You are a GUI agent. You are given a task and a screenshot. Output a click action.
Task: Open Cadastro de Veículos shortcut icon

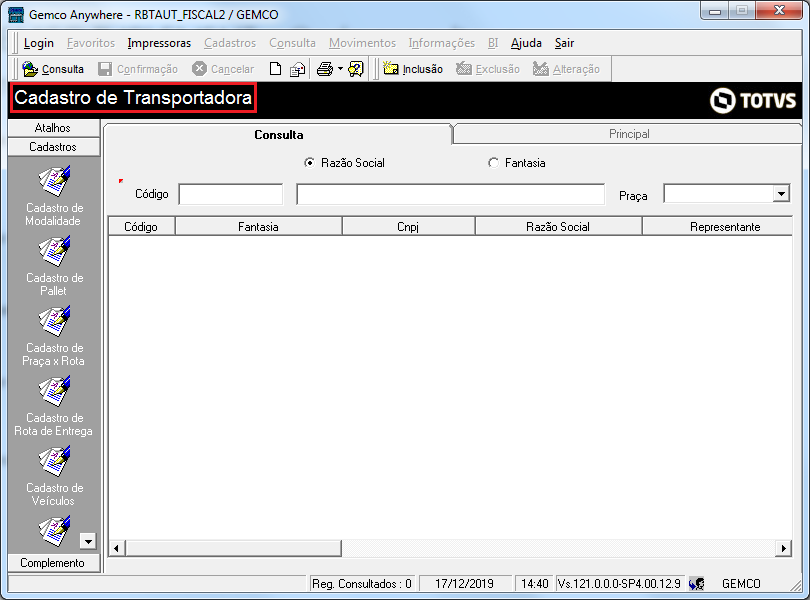click(x=54, y=461)
